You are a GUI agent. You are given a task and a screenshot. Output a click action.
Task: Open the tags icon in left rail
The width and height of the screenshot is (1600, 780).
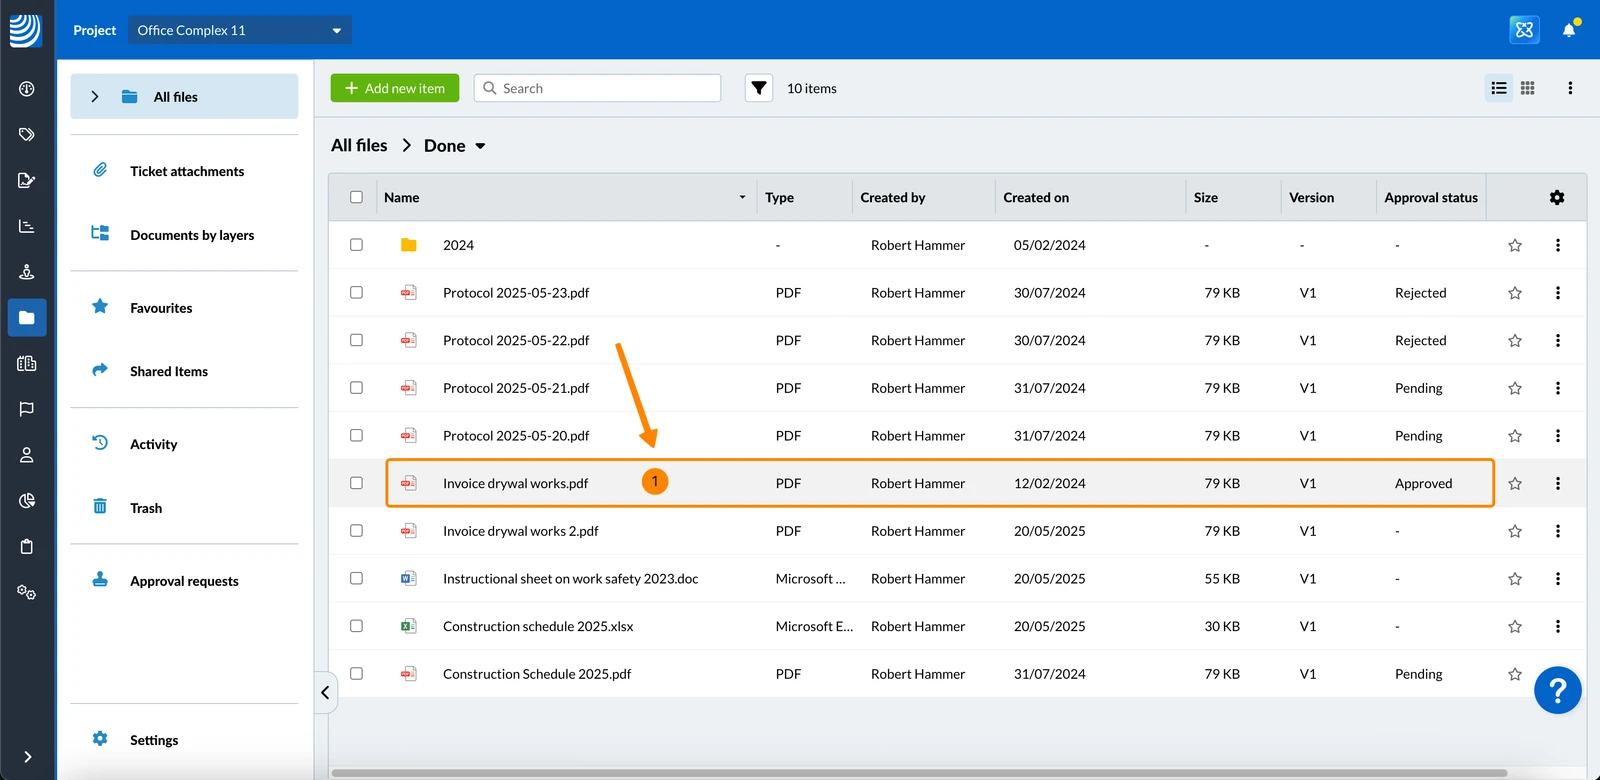(27, 134)
